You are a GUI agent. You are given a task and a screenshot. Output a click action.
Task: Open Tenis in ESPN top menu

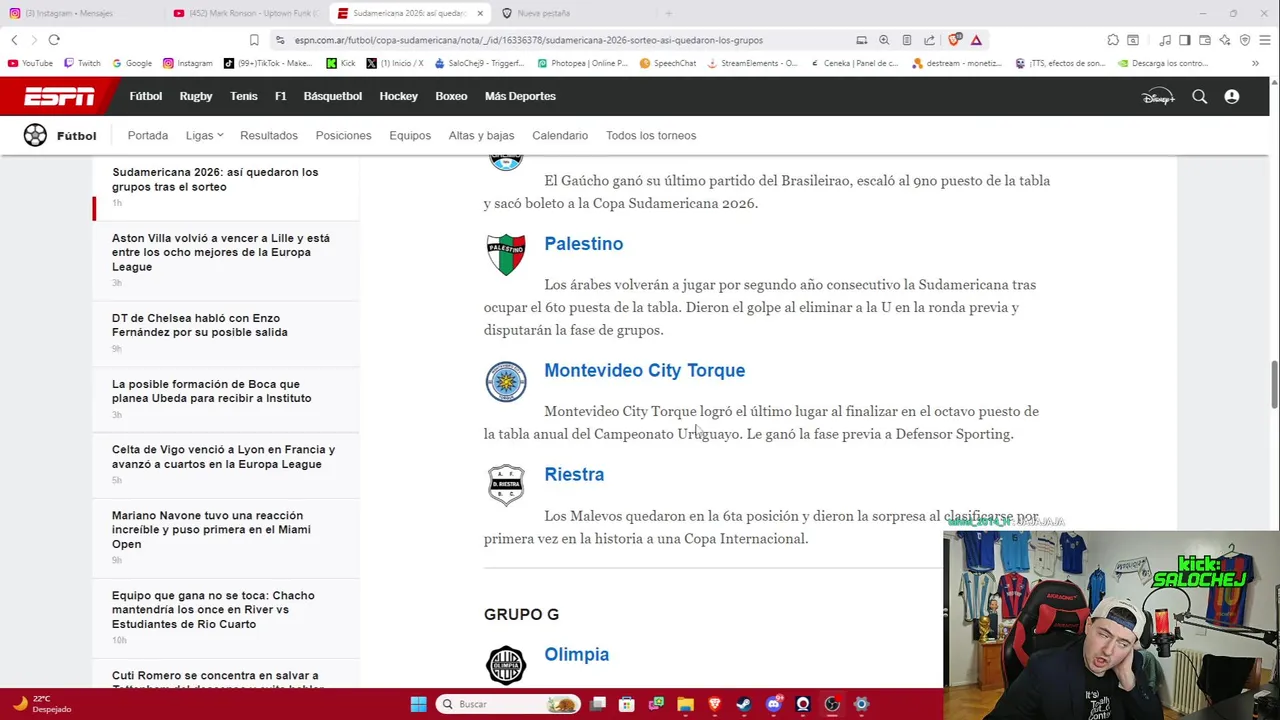click(x=244, y=96)
